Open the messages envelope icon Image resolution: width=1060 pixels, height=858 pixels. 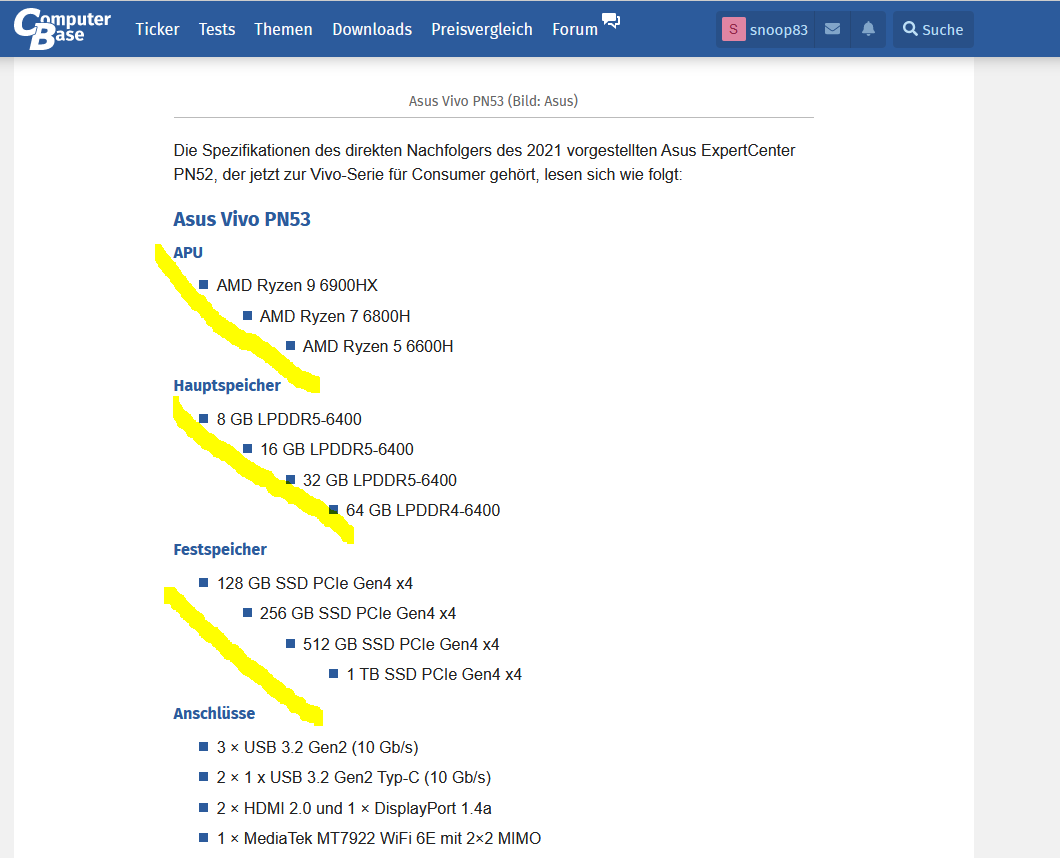pos(833,29)
